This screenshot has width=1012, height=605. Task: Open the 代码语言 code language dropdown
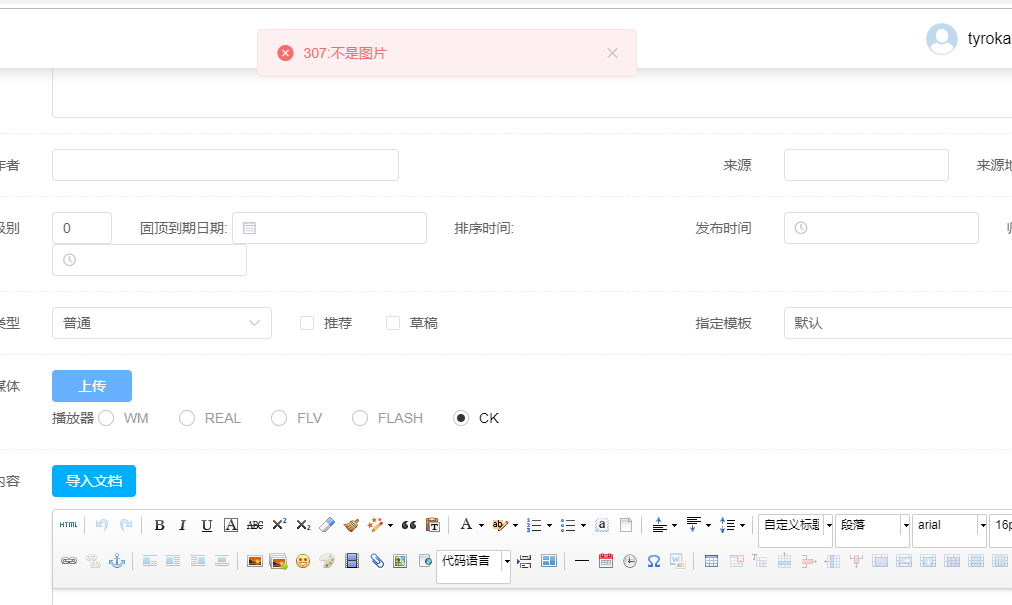coord(506,561)
